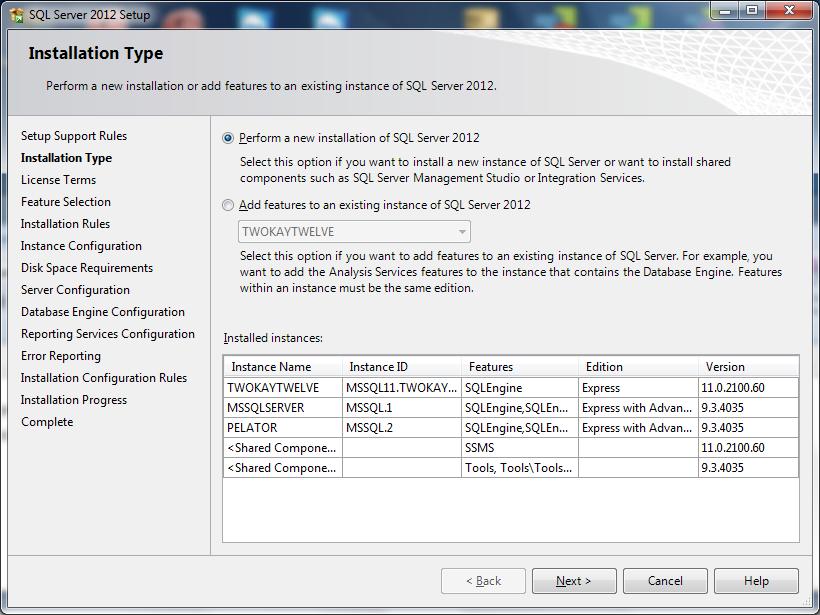Sort by the Features column header
This screenshot has height=615, width=820.
(x=520, y=367)
